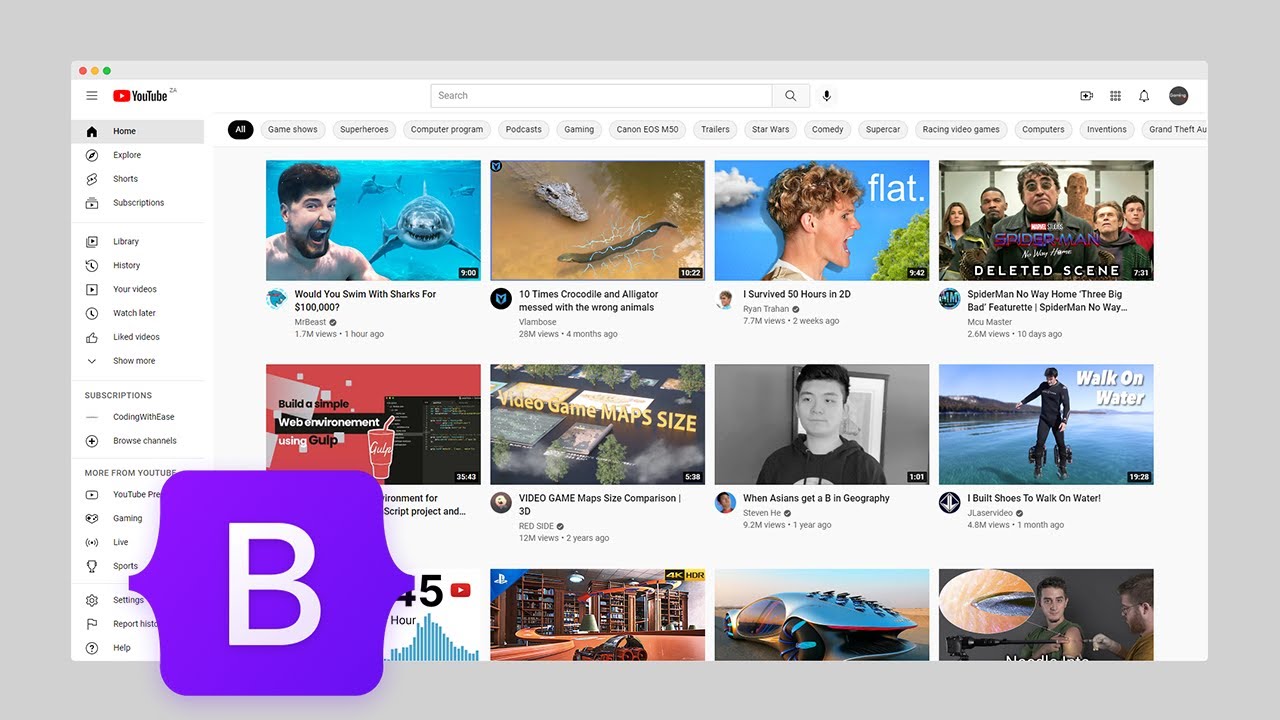
Task: Click the magnifier search button
Action: [x=791, y=96]
